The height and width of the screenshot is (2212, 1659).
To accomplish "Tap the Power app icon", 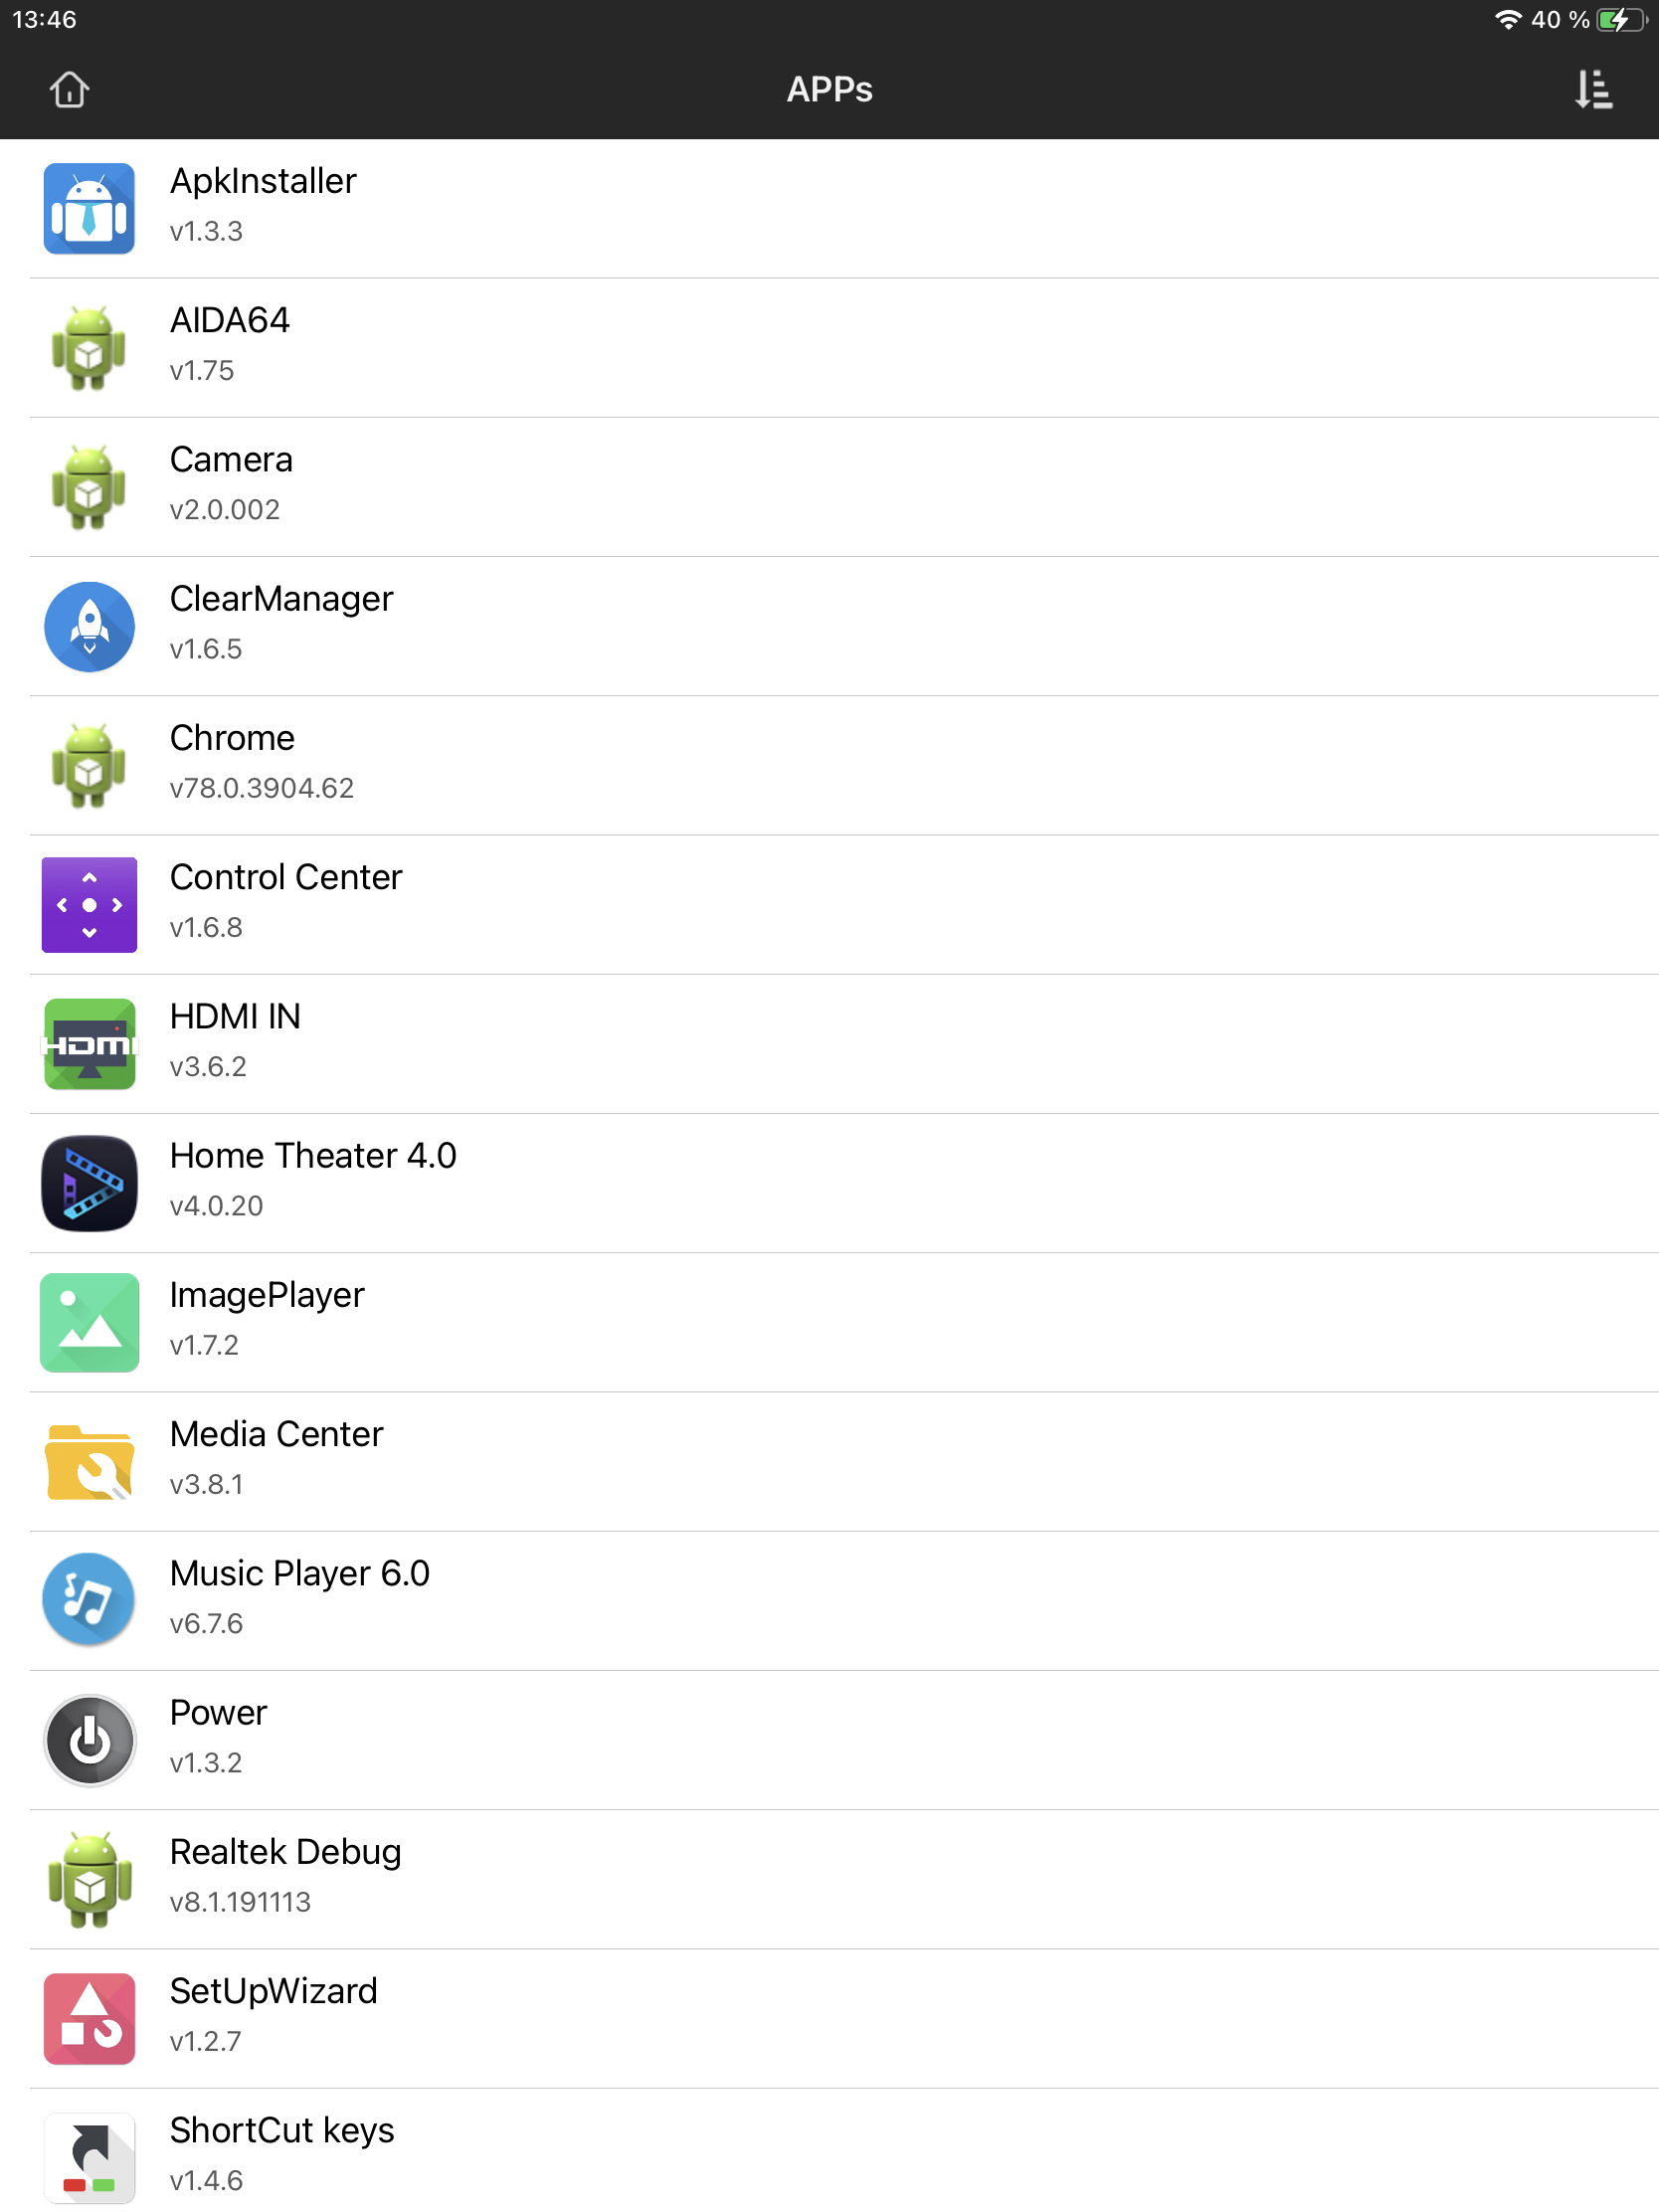I will [89, 1740].
